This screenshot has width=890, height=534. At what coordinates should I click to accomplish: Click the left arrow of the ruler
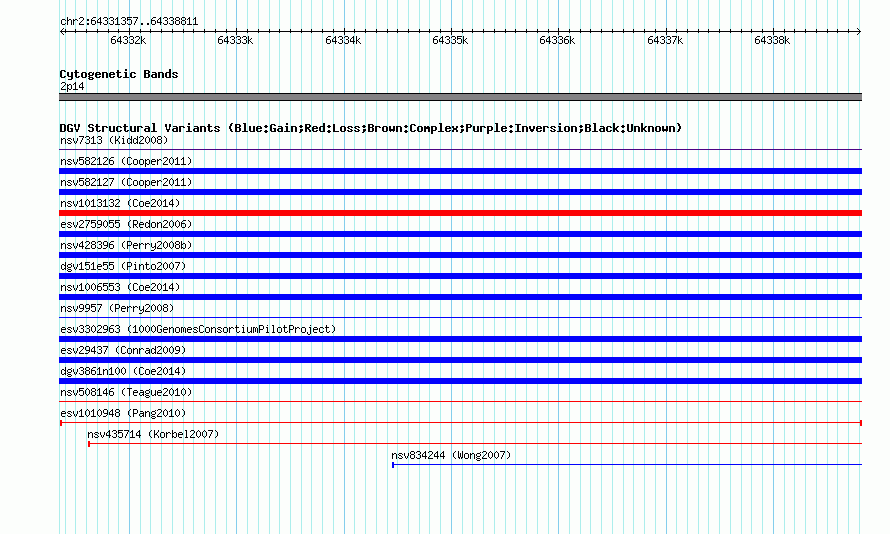[x=62, y=31]
